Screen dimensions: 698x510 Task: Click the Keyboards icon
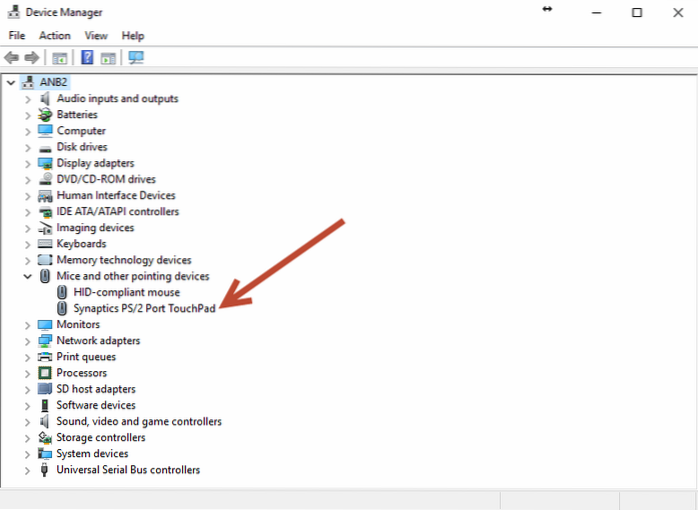click(45, 244)
